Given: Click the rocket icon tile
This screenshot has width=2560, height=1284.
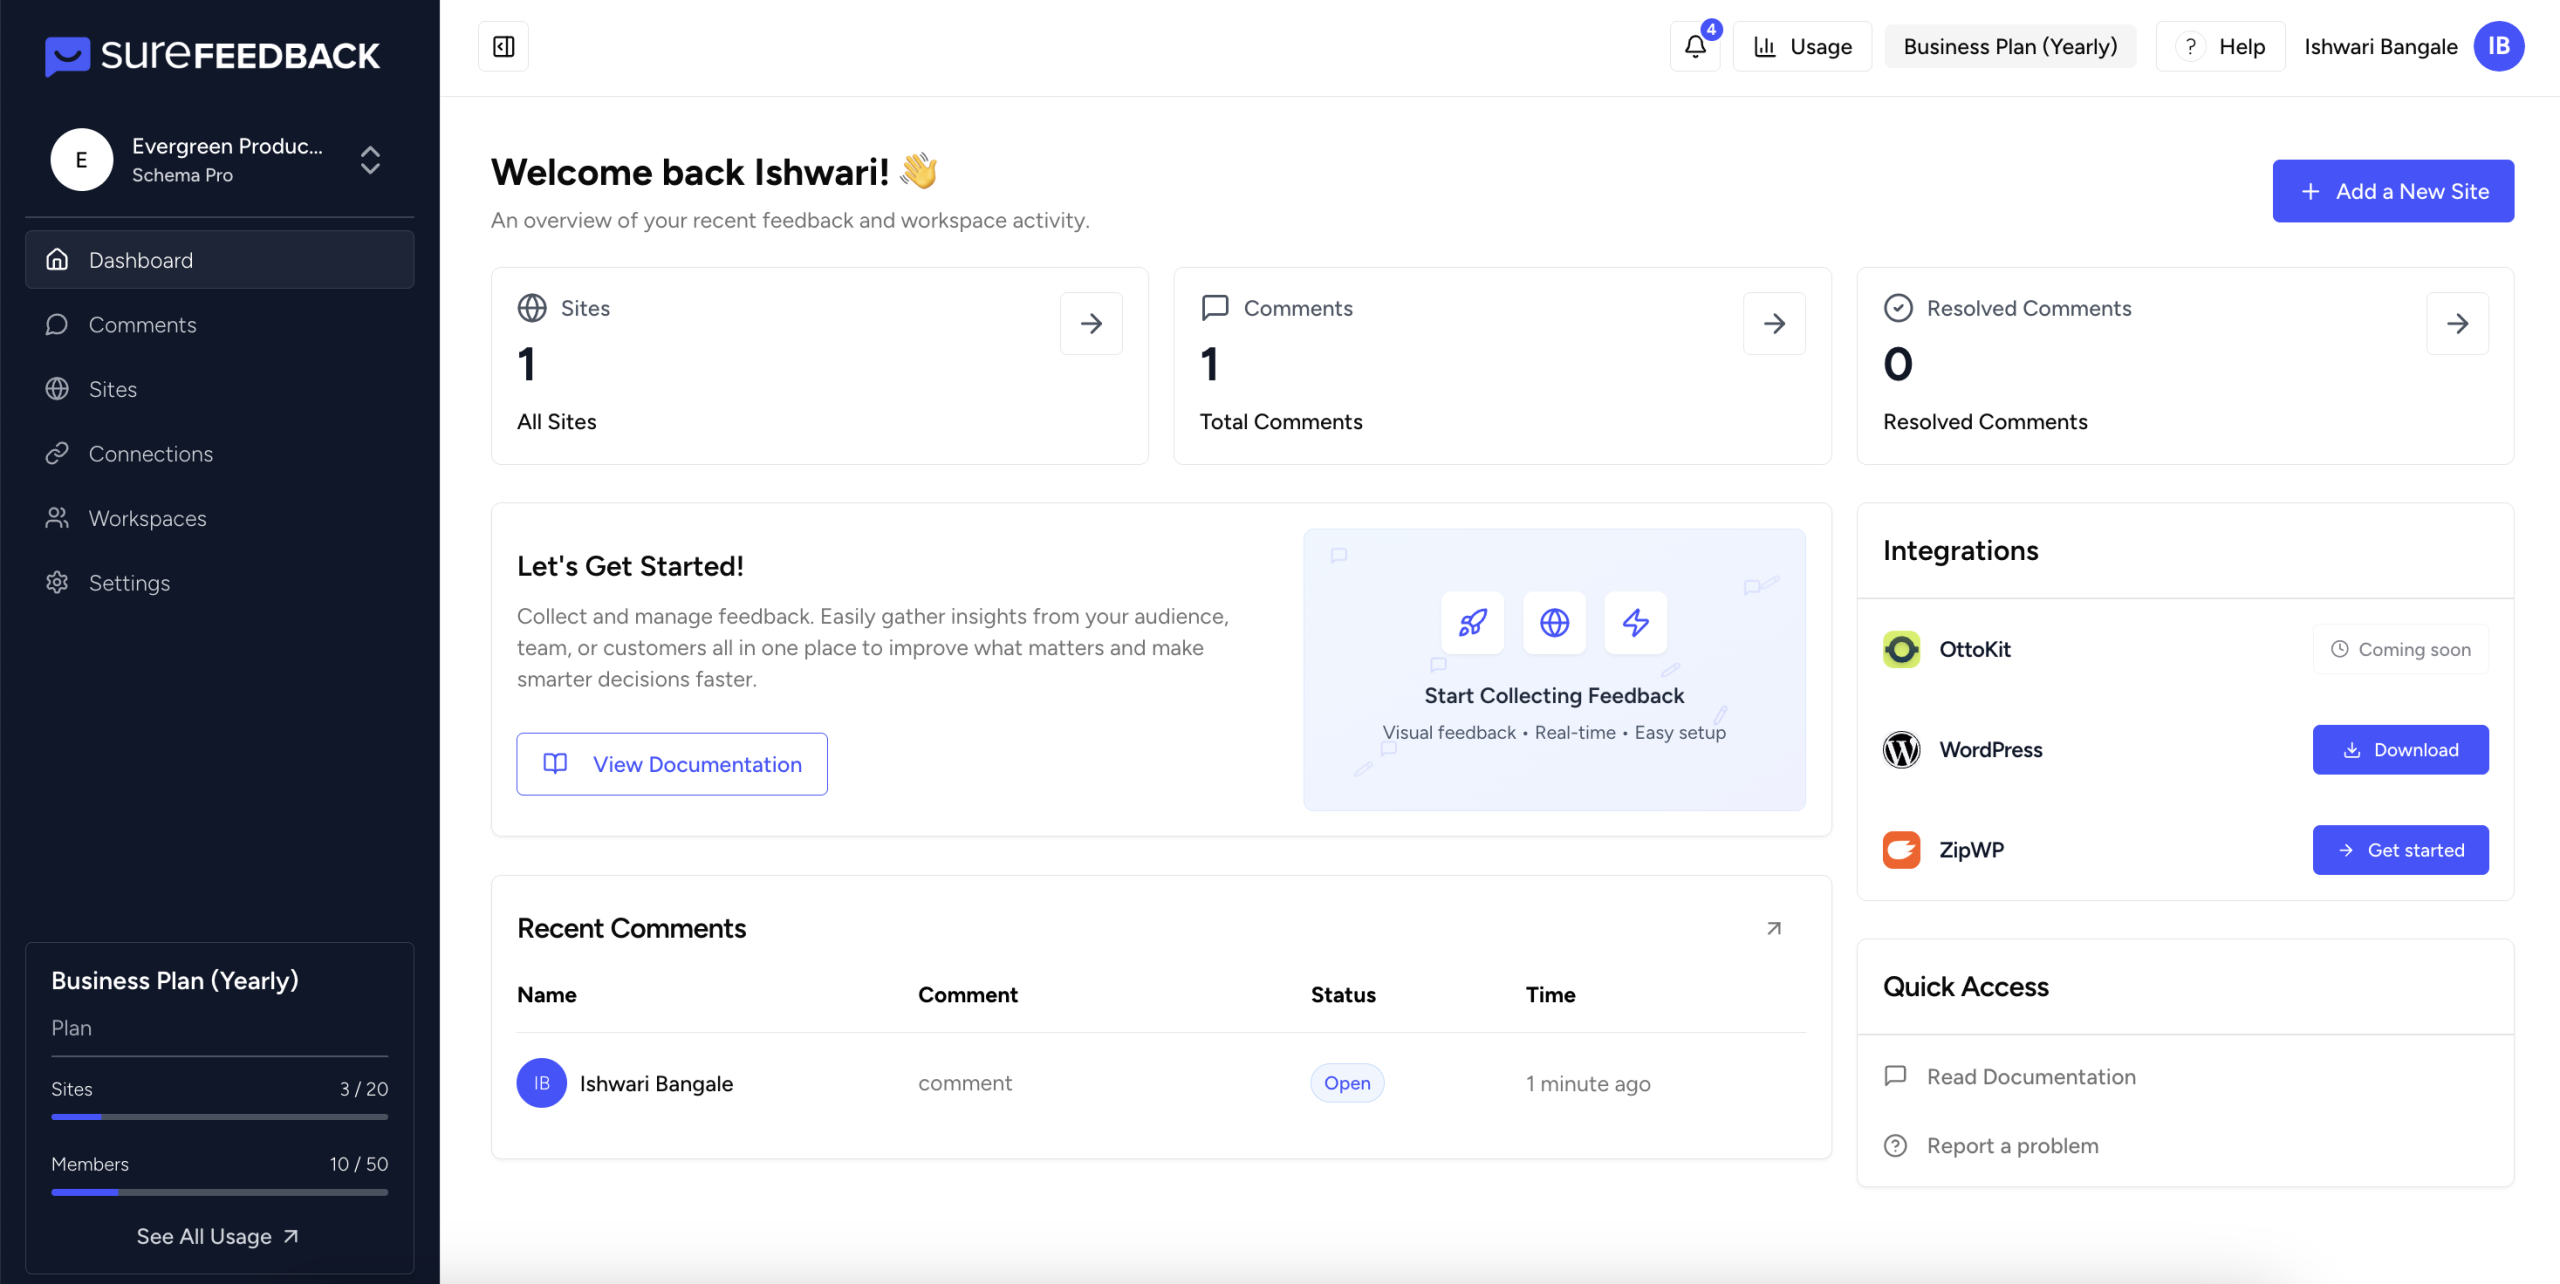Looking at the screenshot, I should tap(1472, 622).
